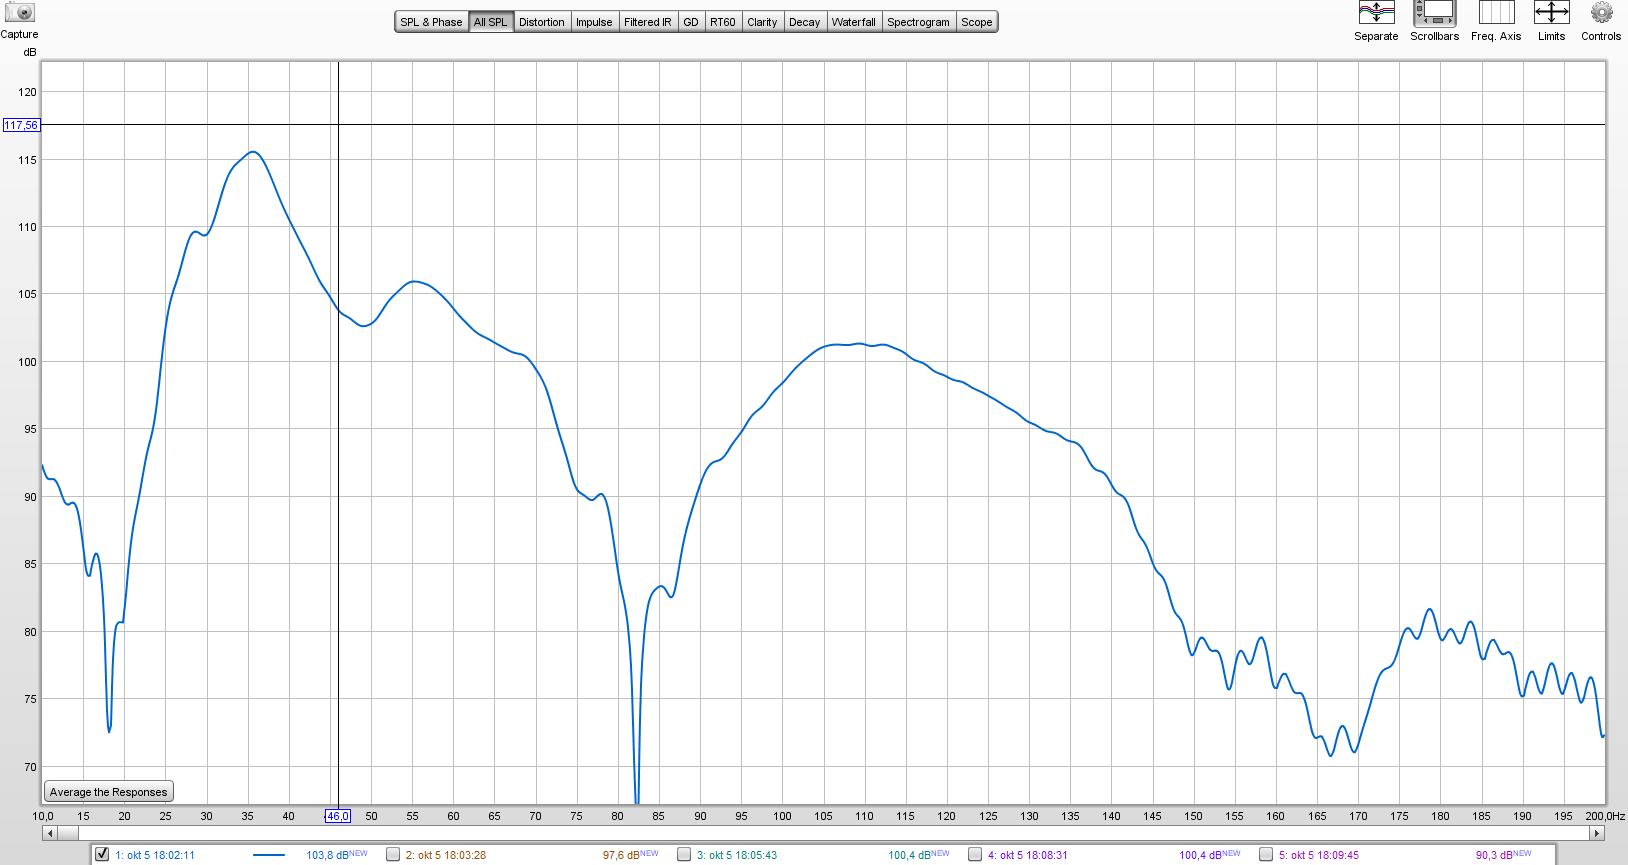Select the Scope tab
1628x865 pixels.
pyautogui.click(x=977, y=22)
